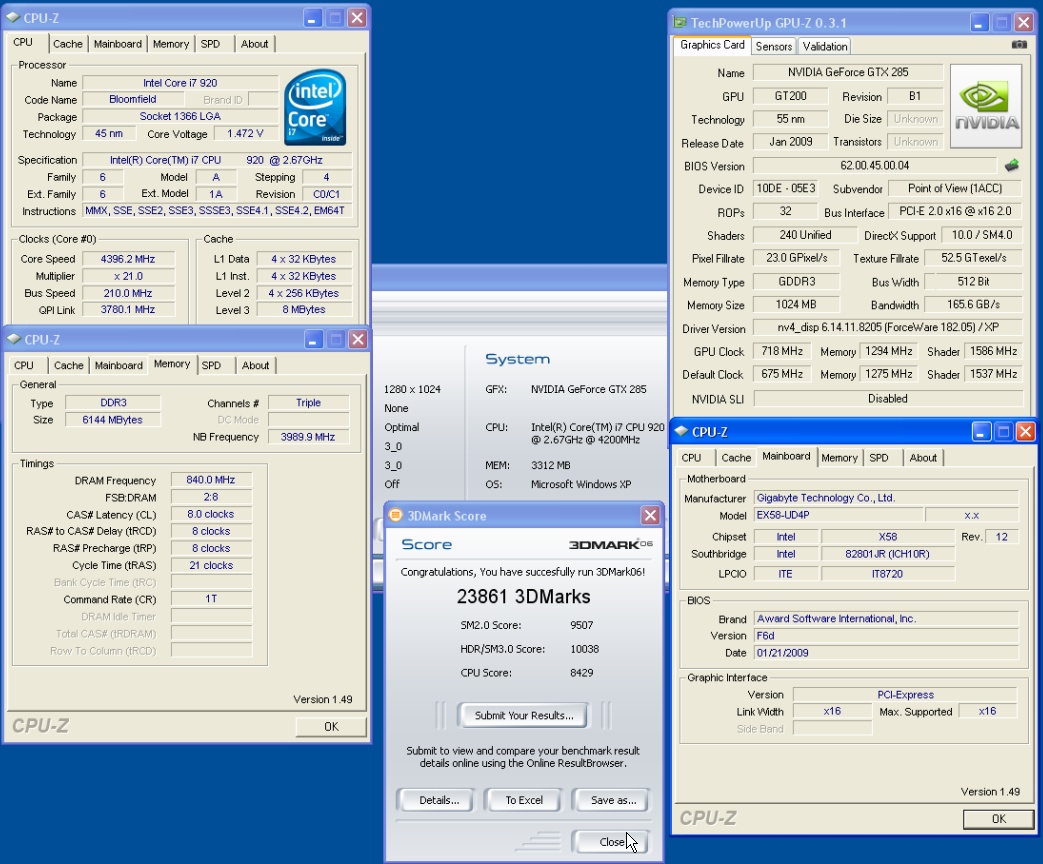This screenshot has height=864, width=1043.
Task: Click the Device ID value 10DE - 05E3
Action: tap(786, 188)
